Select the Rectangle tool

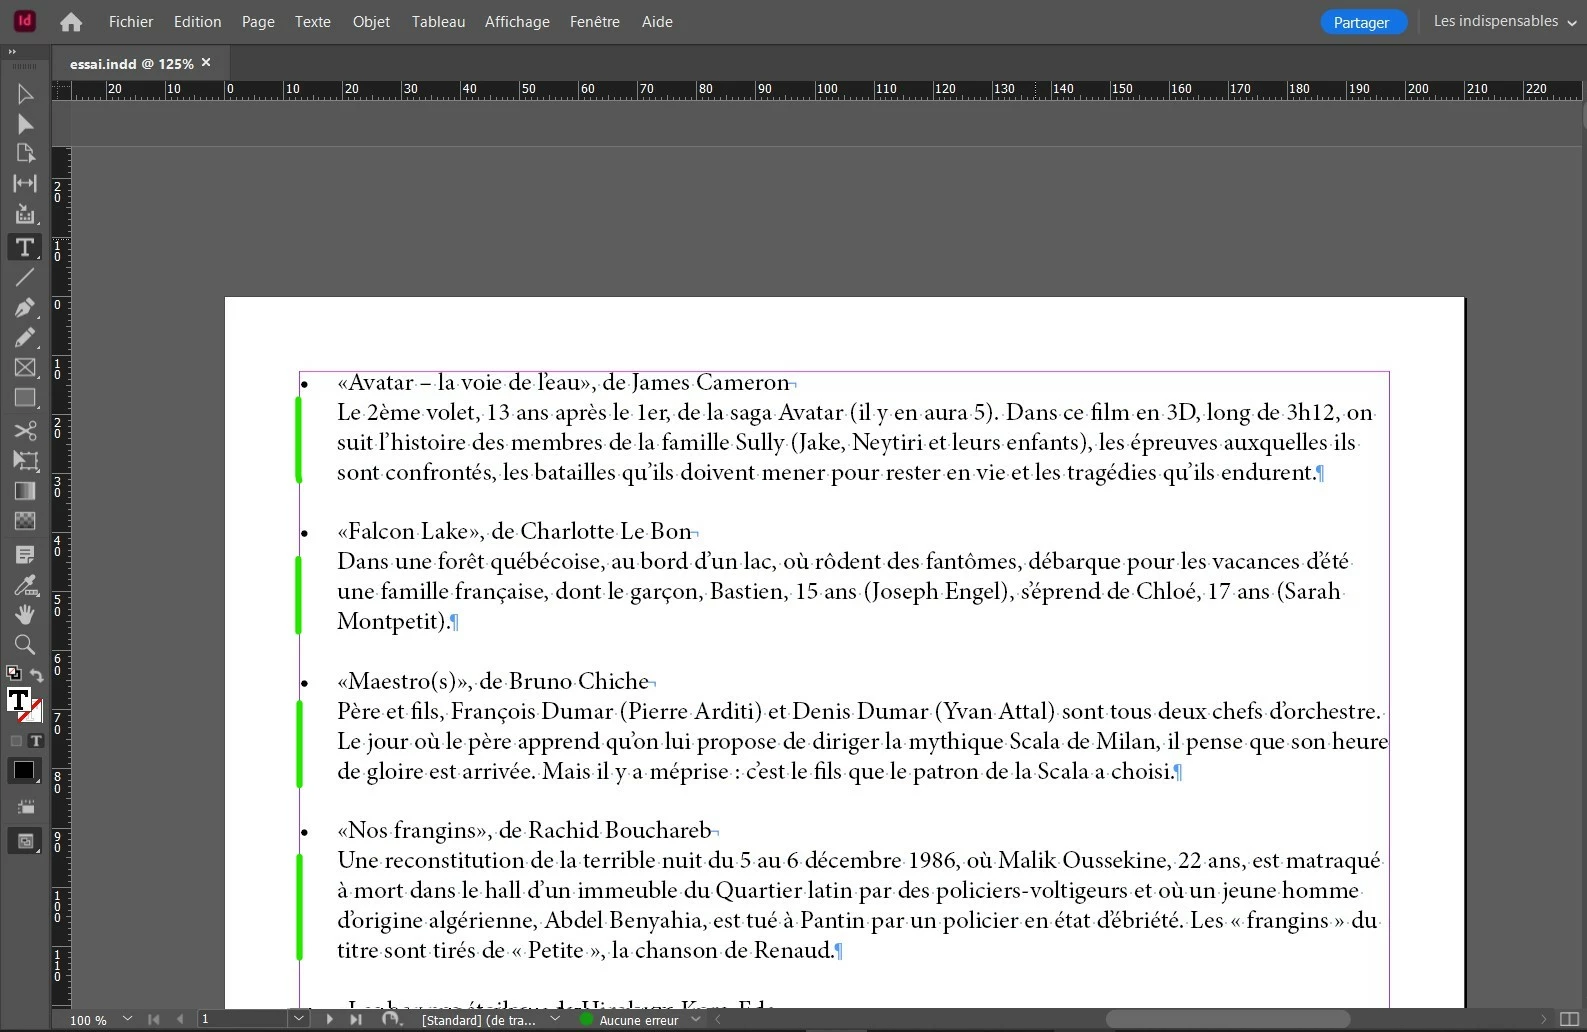click(x=25, y=398)
